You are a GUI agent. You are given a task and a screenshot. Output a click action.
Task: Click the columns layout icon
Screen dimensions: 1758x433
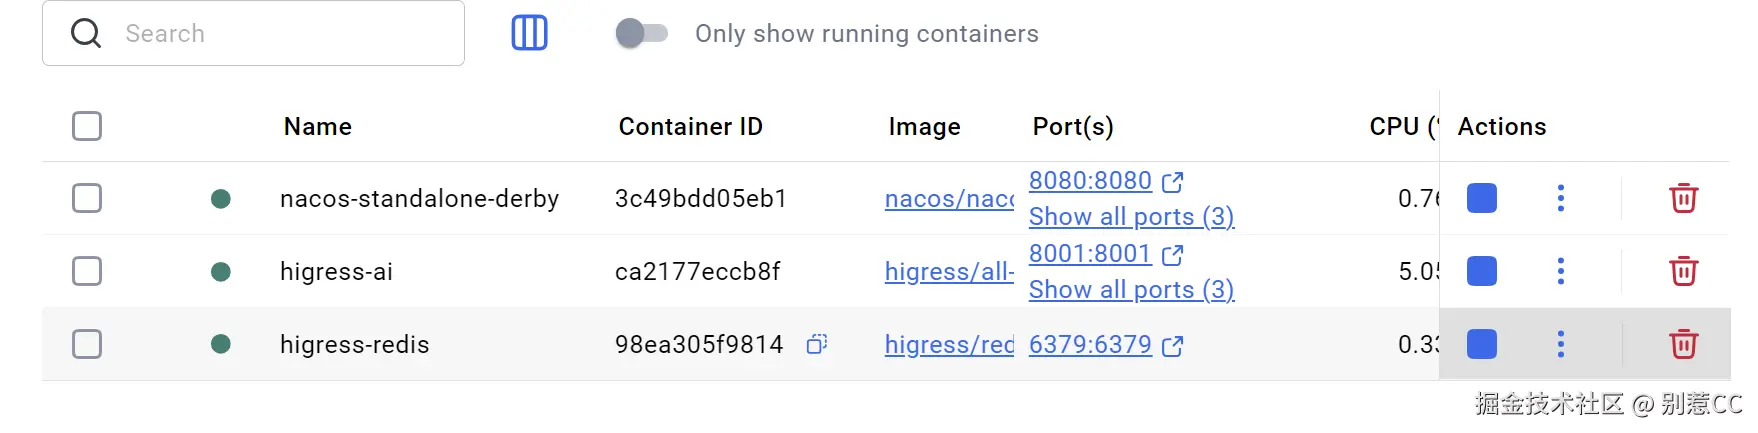pos(529,33)
